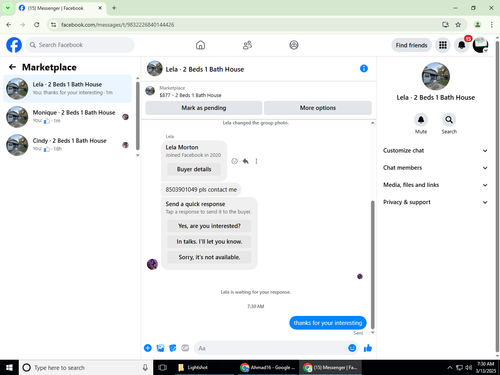Mute the conversation with bell icon

point(421,120)
